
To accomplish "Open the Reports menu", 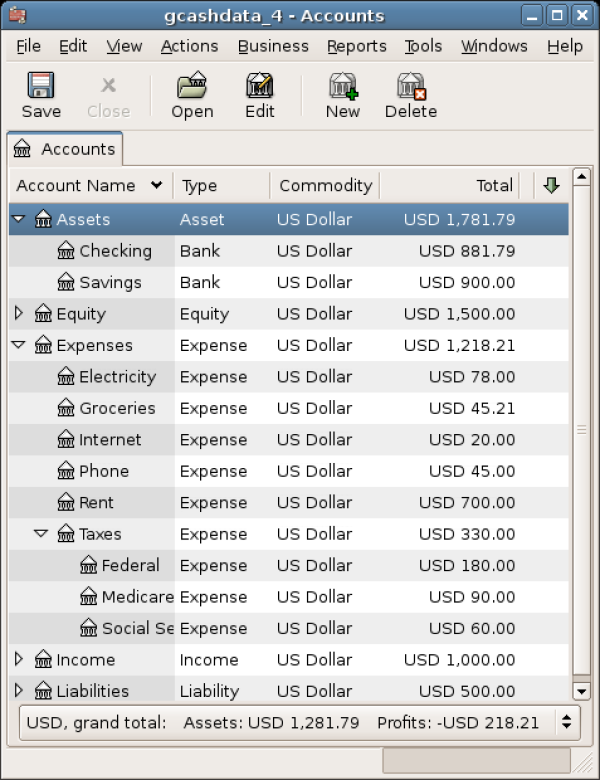I will tap(356, 46).
